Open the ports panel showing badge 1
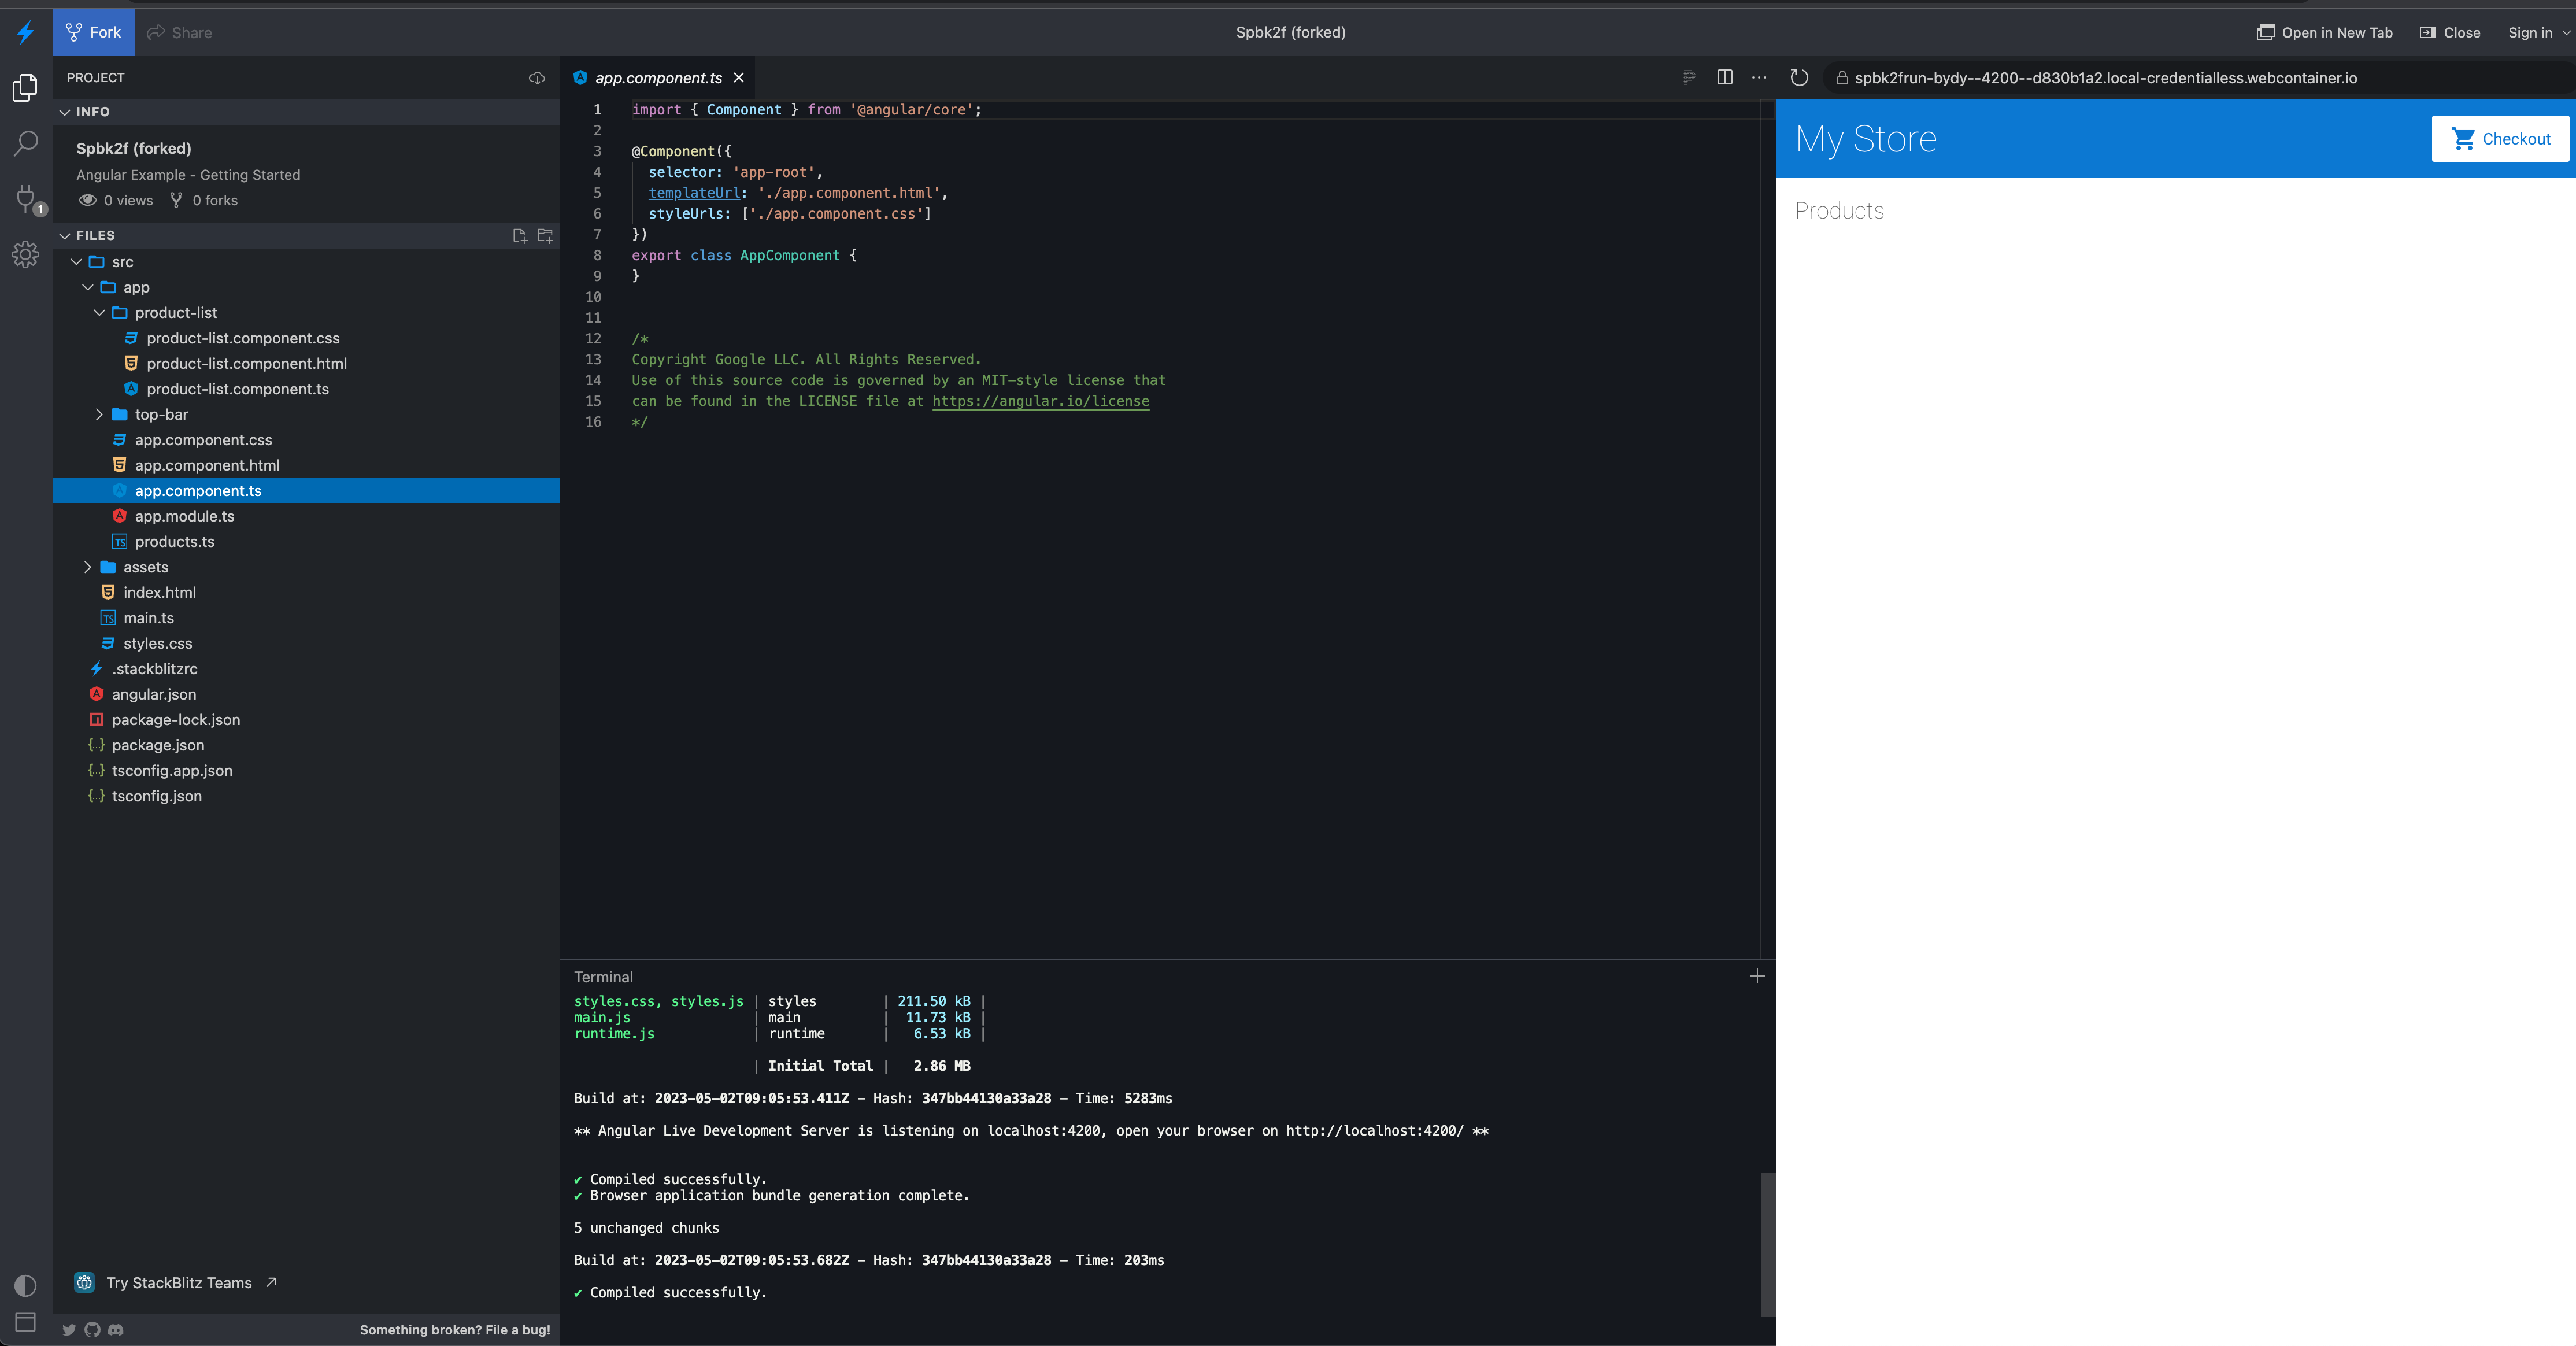 [25, 197]
